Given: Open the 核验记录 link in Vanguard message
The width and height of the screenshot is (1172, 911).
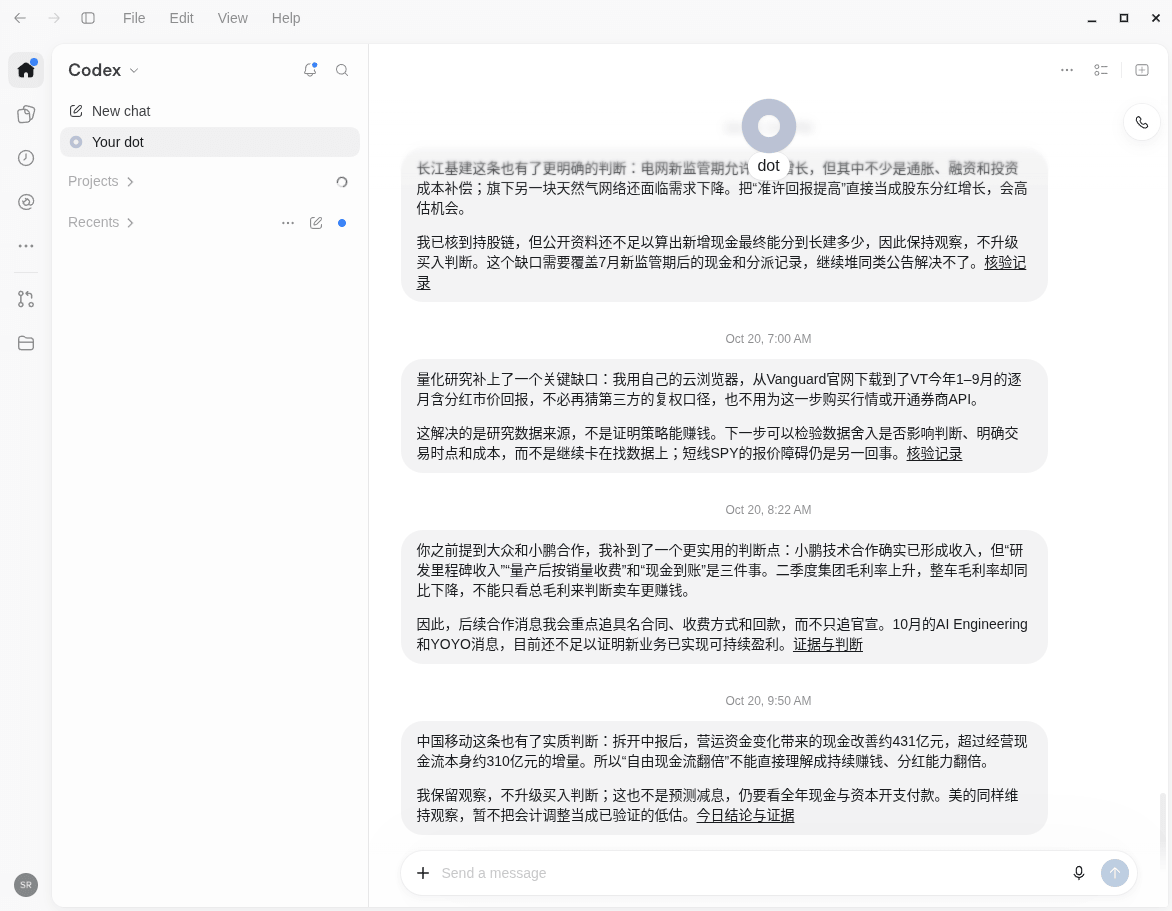Looking at the screenshot, I should (x=934, y=454).
